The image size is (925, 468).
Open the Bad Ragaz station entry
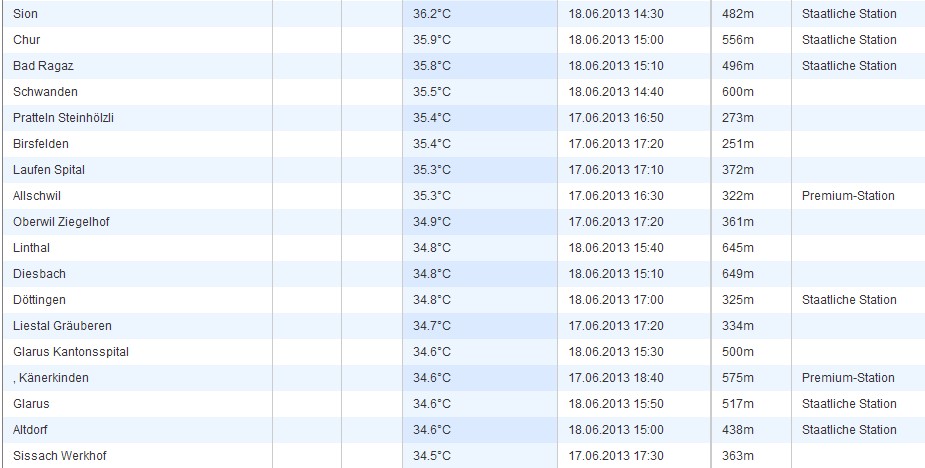click(43, 66)
